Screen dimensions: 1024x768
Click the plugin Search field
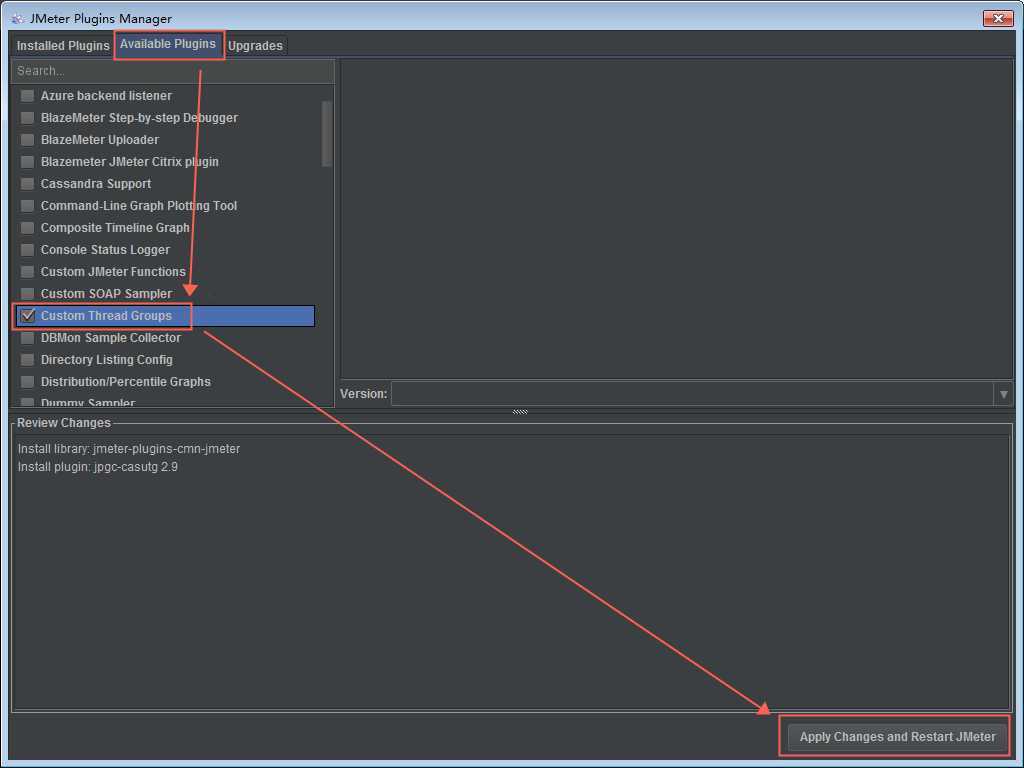point(172,71)
